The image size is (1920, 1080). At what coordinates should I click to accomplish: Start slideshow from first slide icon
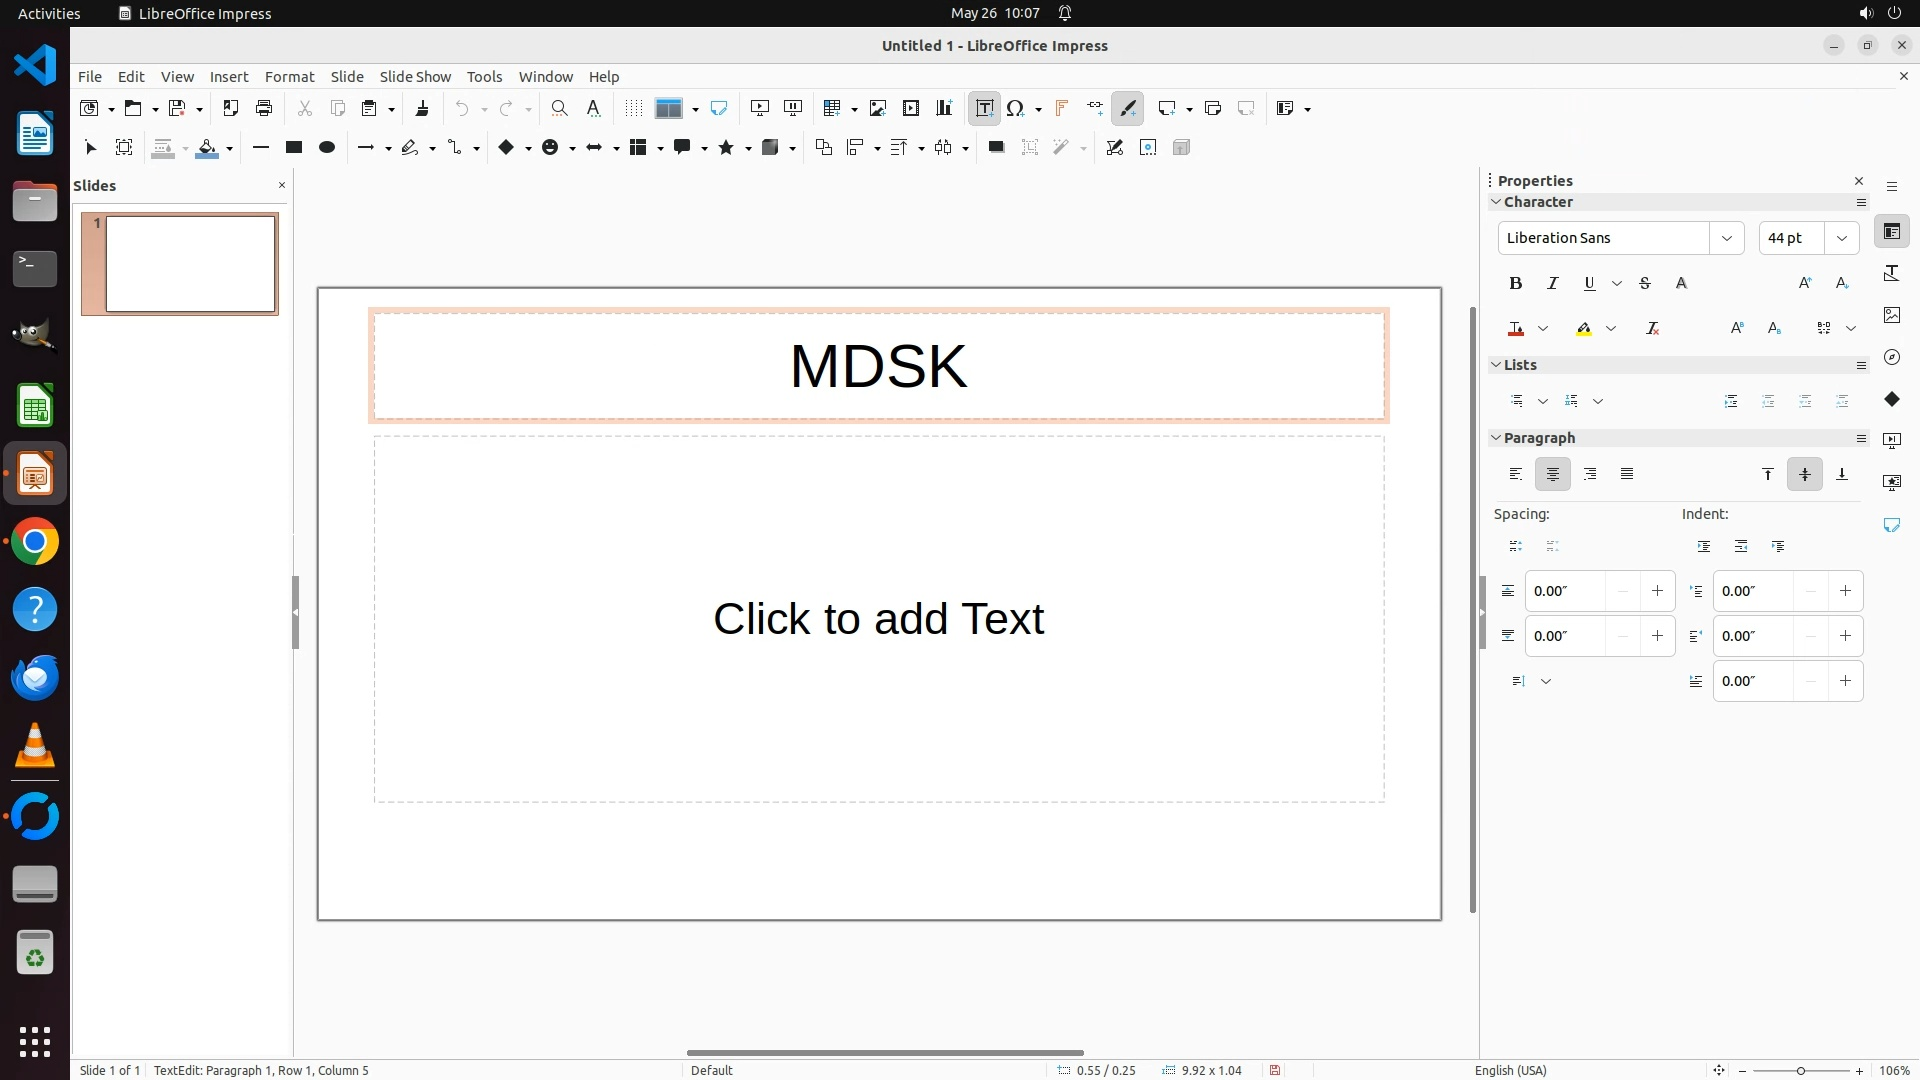(x=760, y=108)
